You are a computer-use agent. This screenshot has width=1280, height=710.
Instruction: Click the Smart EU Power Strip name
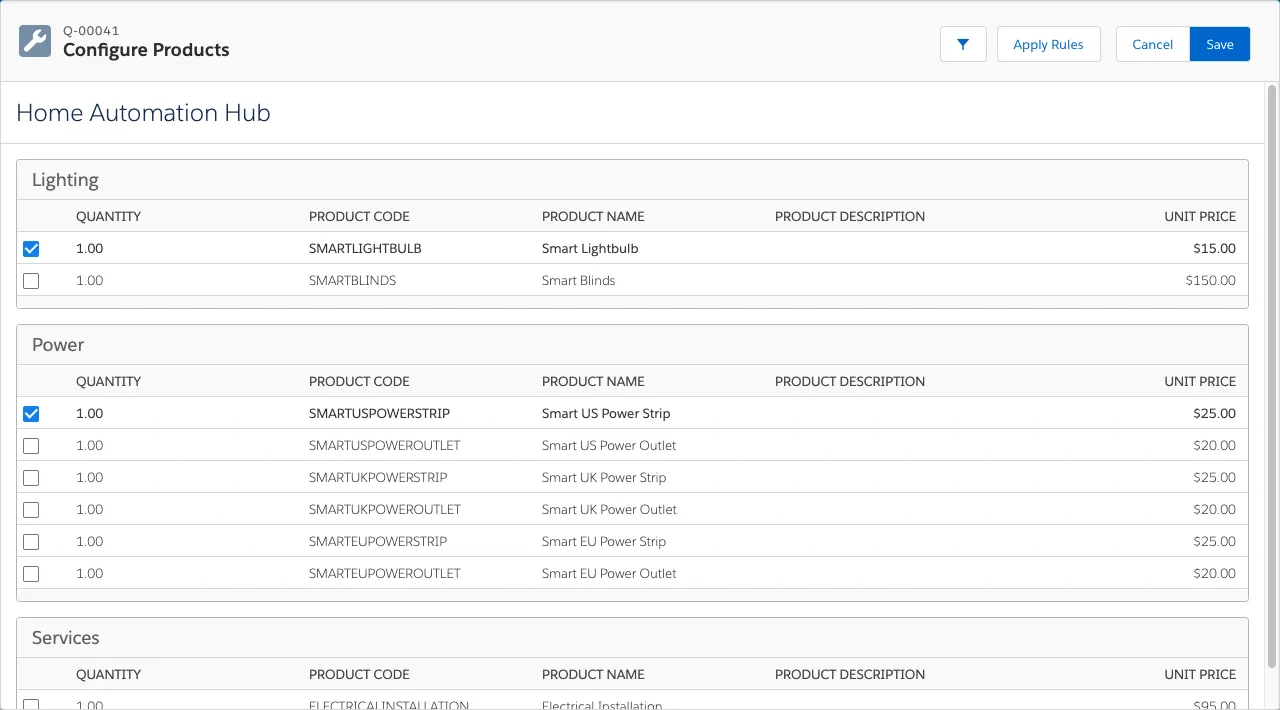pyautogui.click(x=604, y=541)
